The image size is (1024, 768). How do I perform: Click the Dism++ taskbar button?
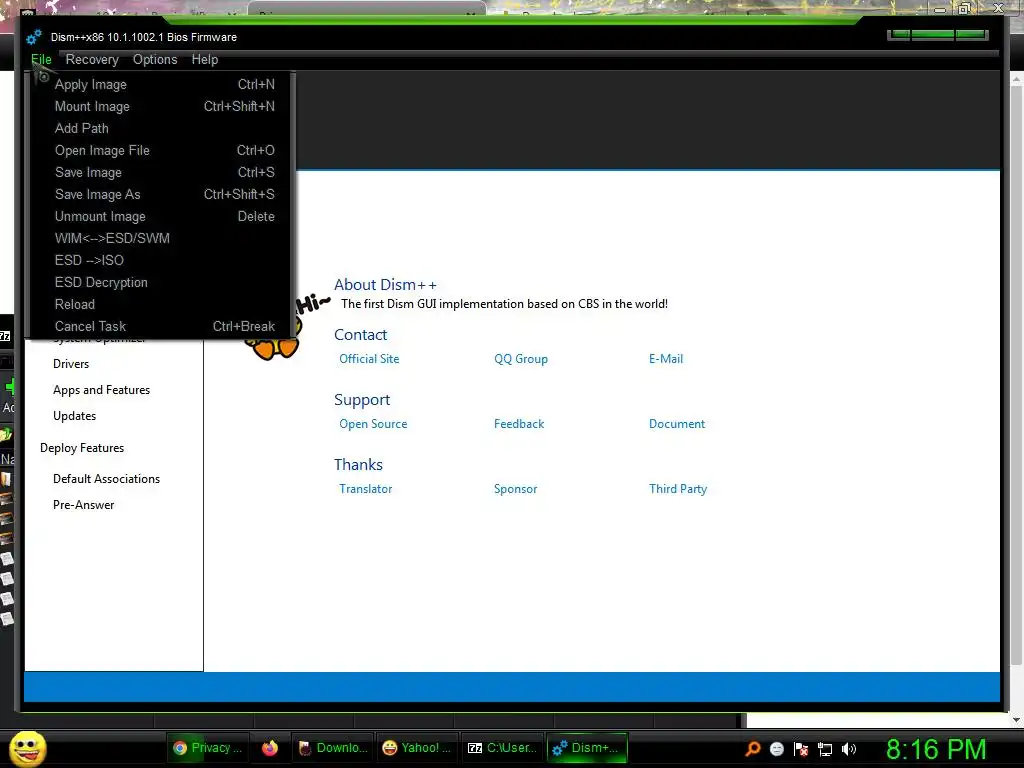coord(586,748)
